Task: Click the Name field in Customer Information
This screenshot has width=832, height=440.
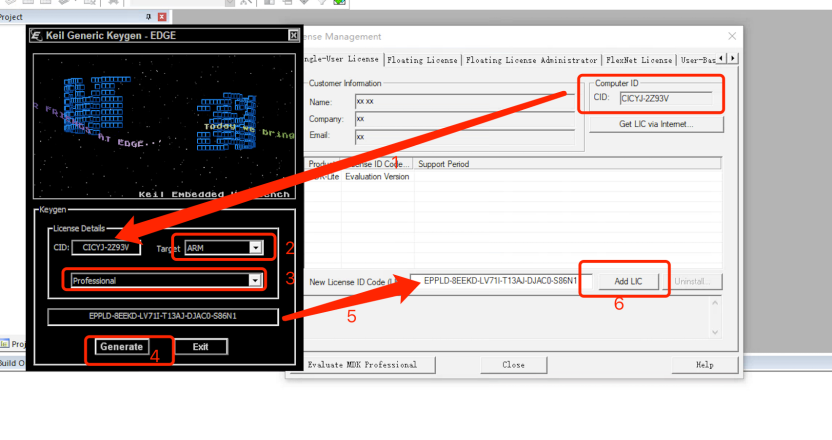Action: point(465,101)
